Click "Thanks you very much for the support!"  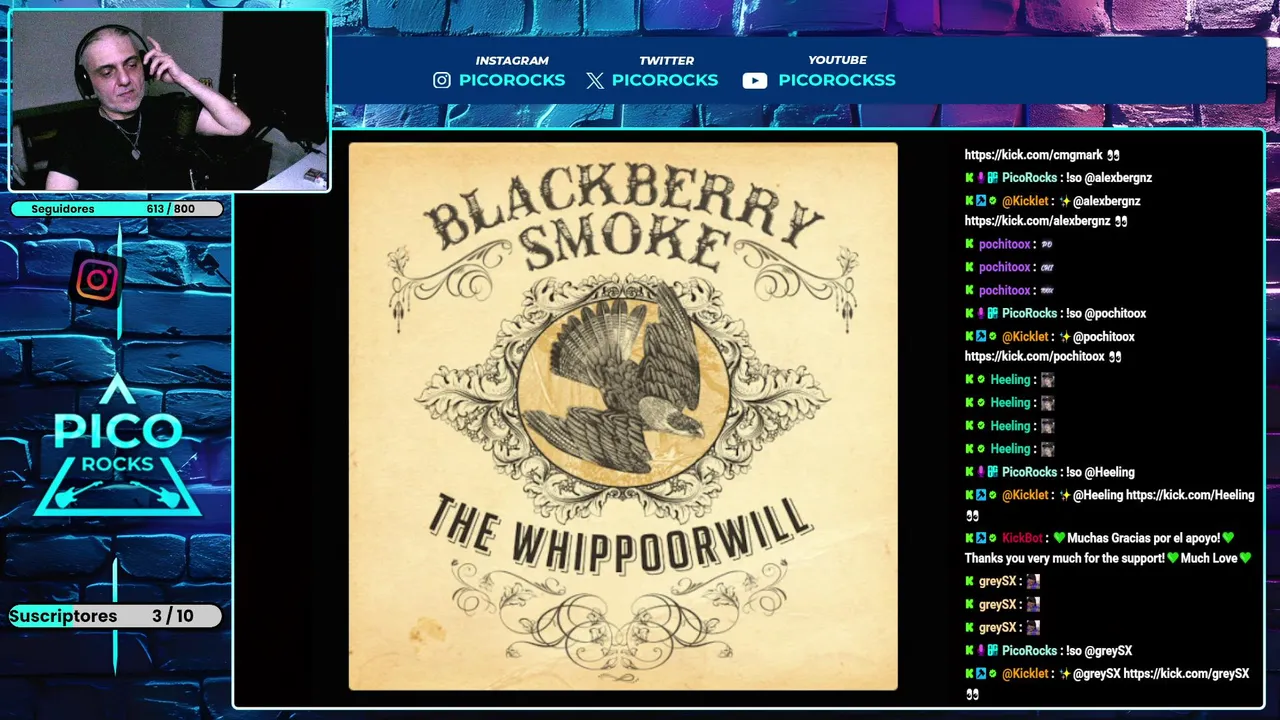click(1064, 558)
